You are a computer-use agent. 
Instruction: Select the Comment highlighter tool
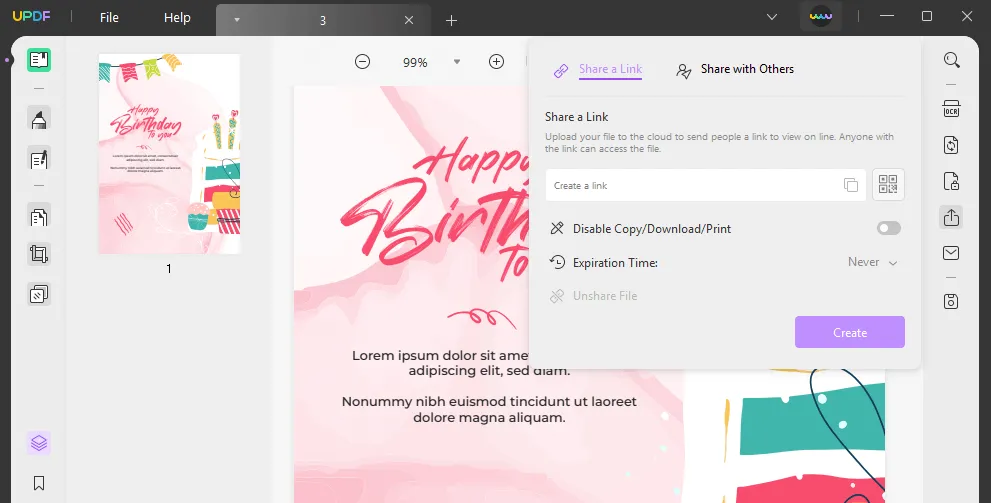point(39,121)
